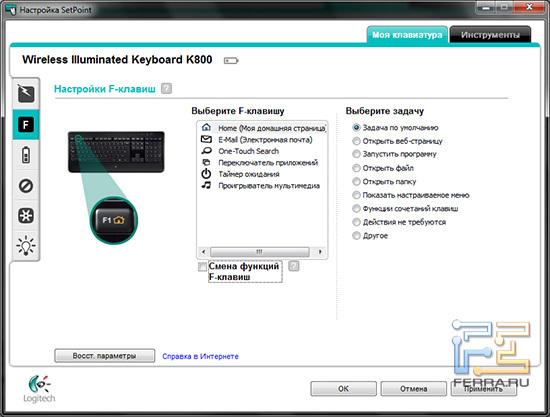Click the E-Mail envelope icon in list
550x417 pixels.
pos(206,139)
